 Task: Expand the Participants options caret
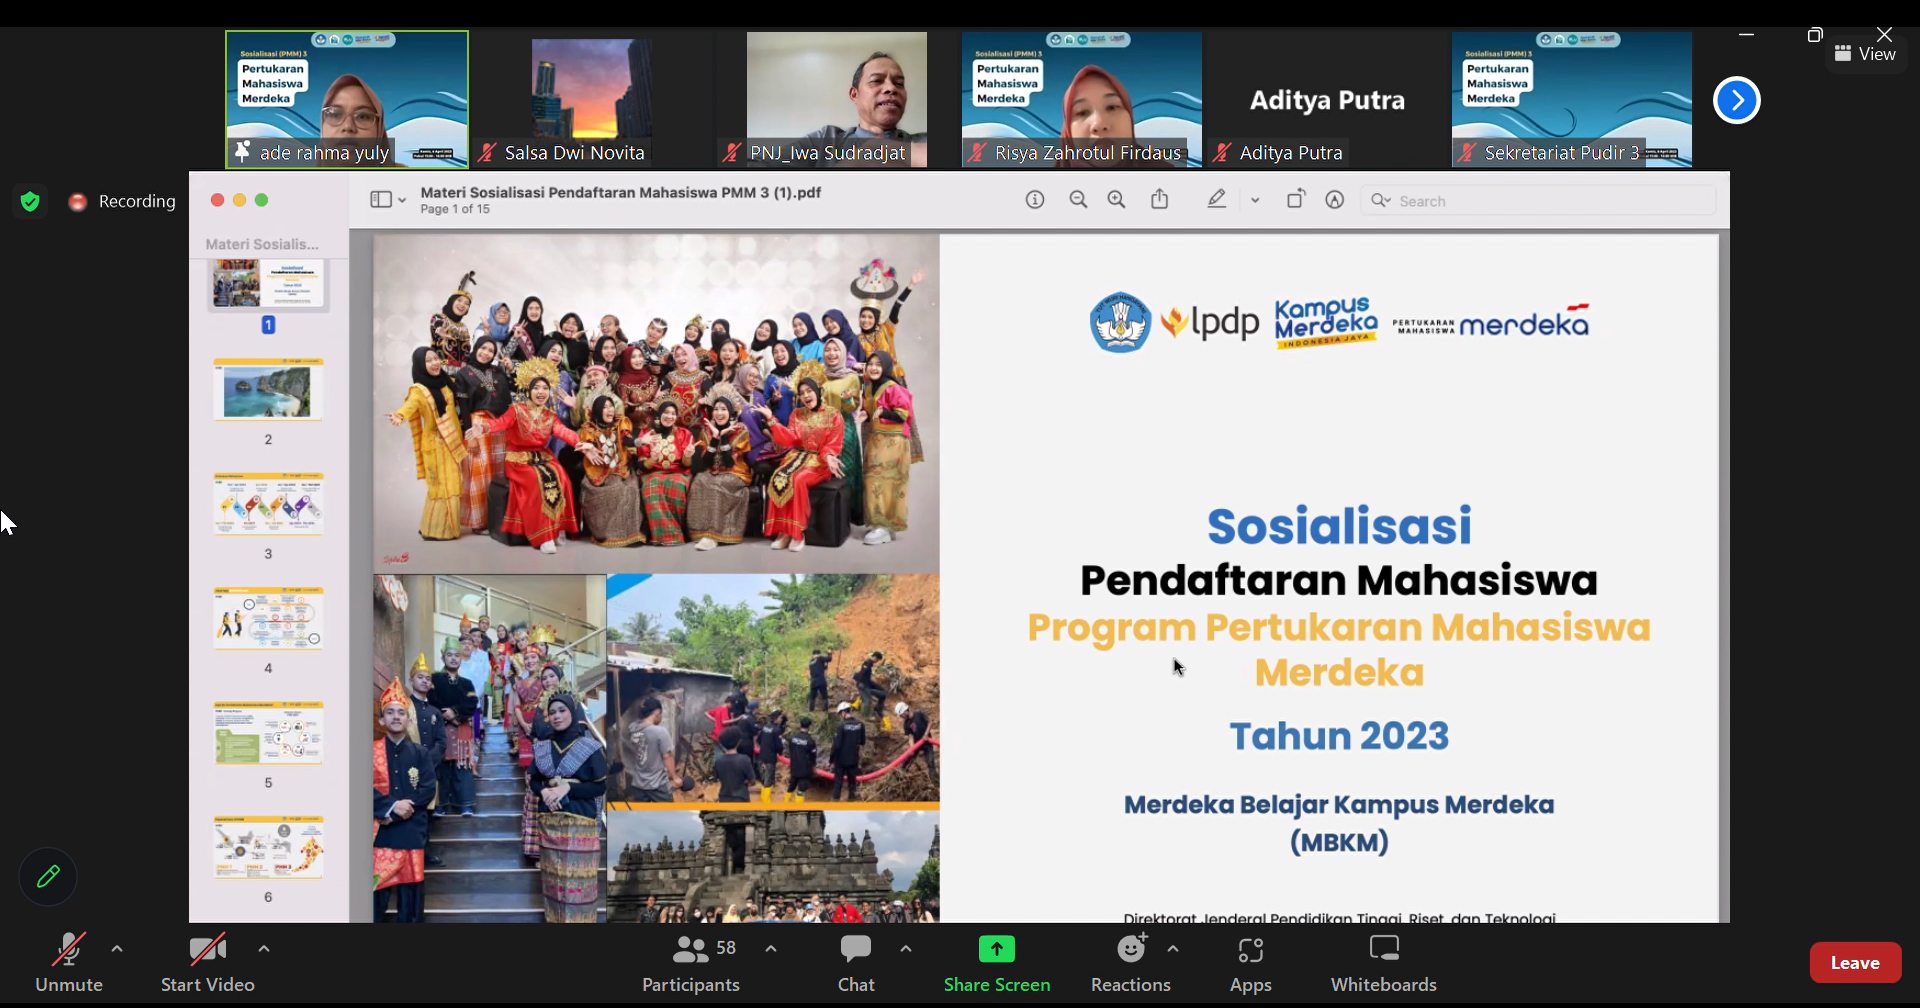[x=771, y=948]
